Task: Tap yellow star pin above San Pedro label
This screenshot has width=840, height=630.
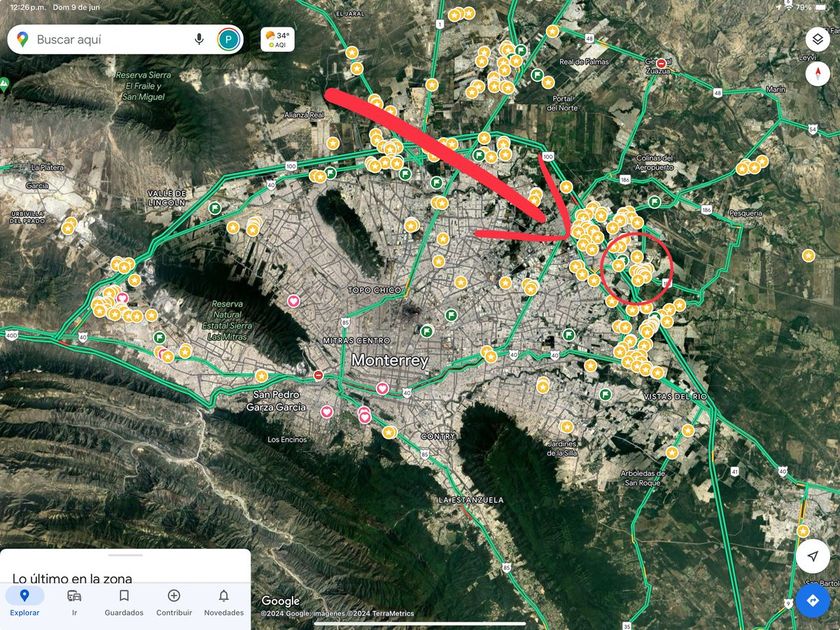Action: (x=261, y=376)
